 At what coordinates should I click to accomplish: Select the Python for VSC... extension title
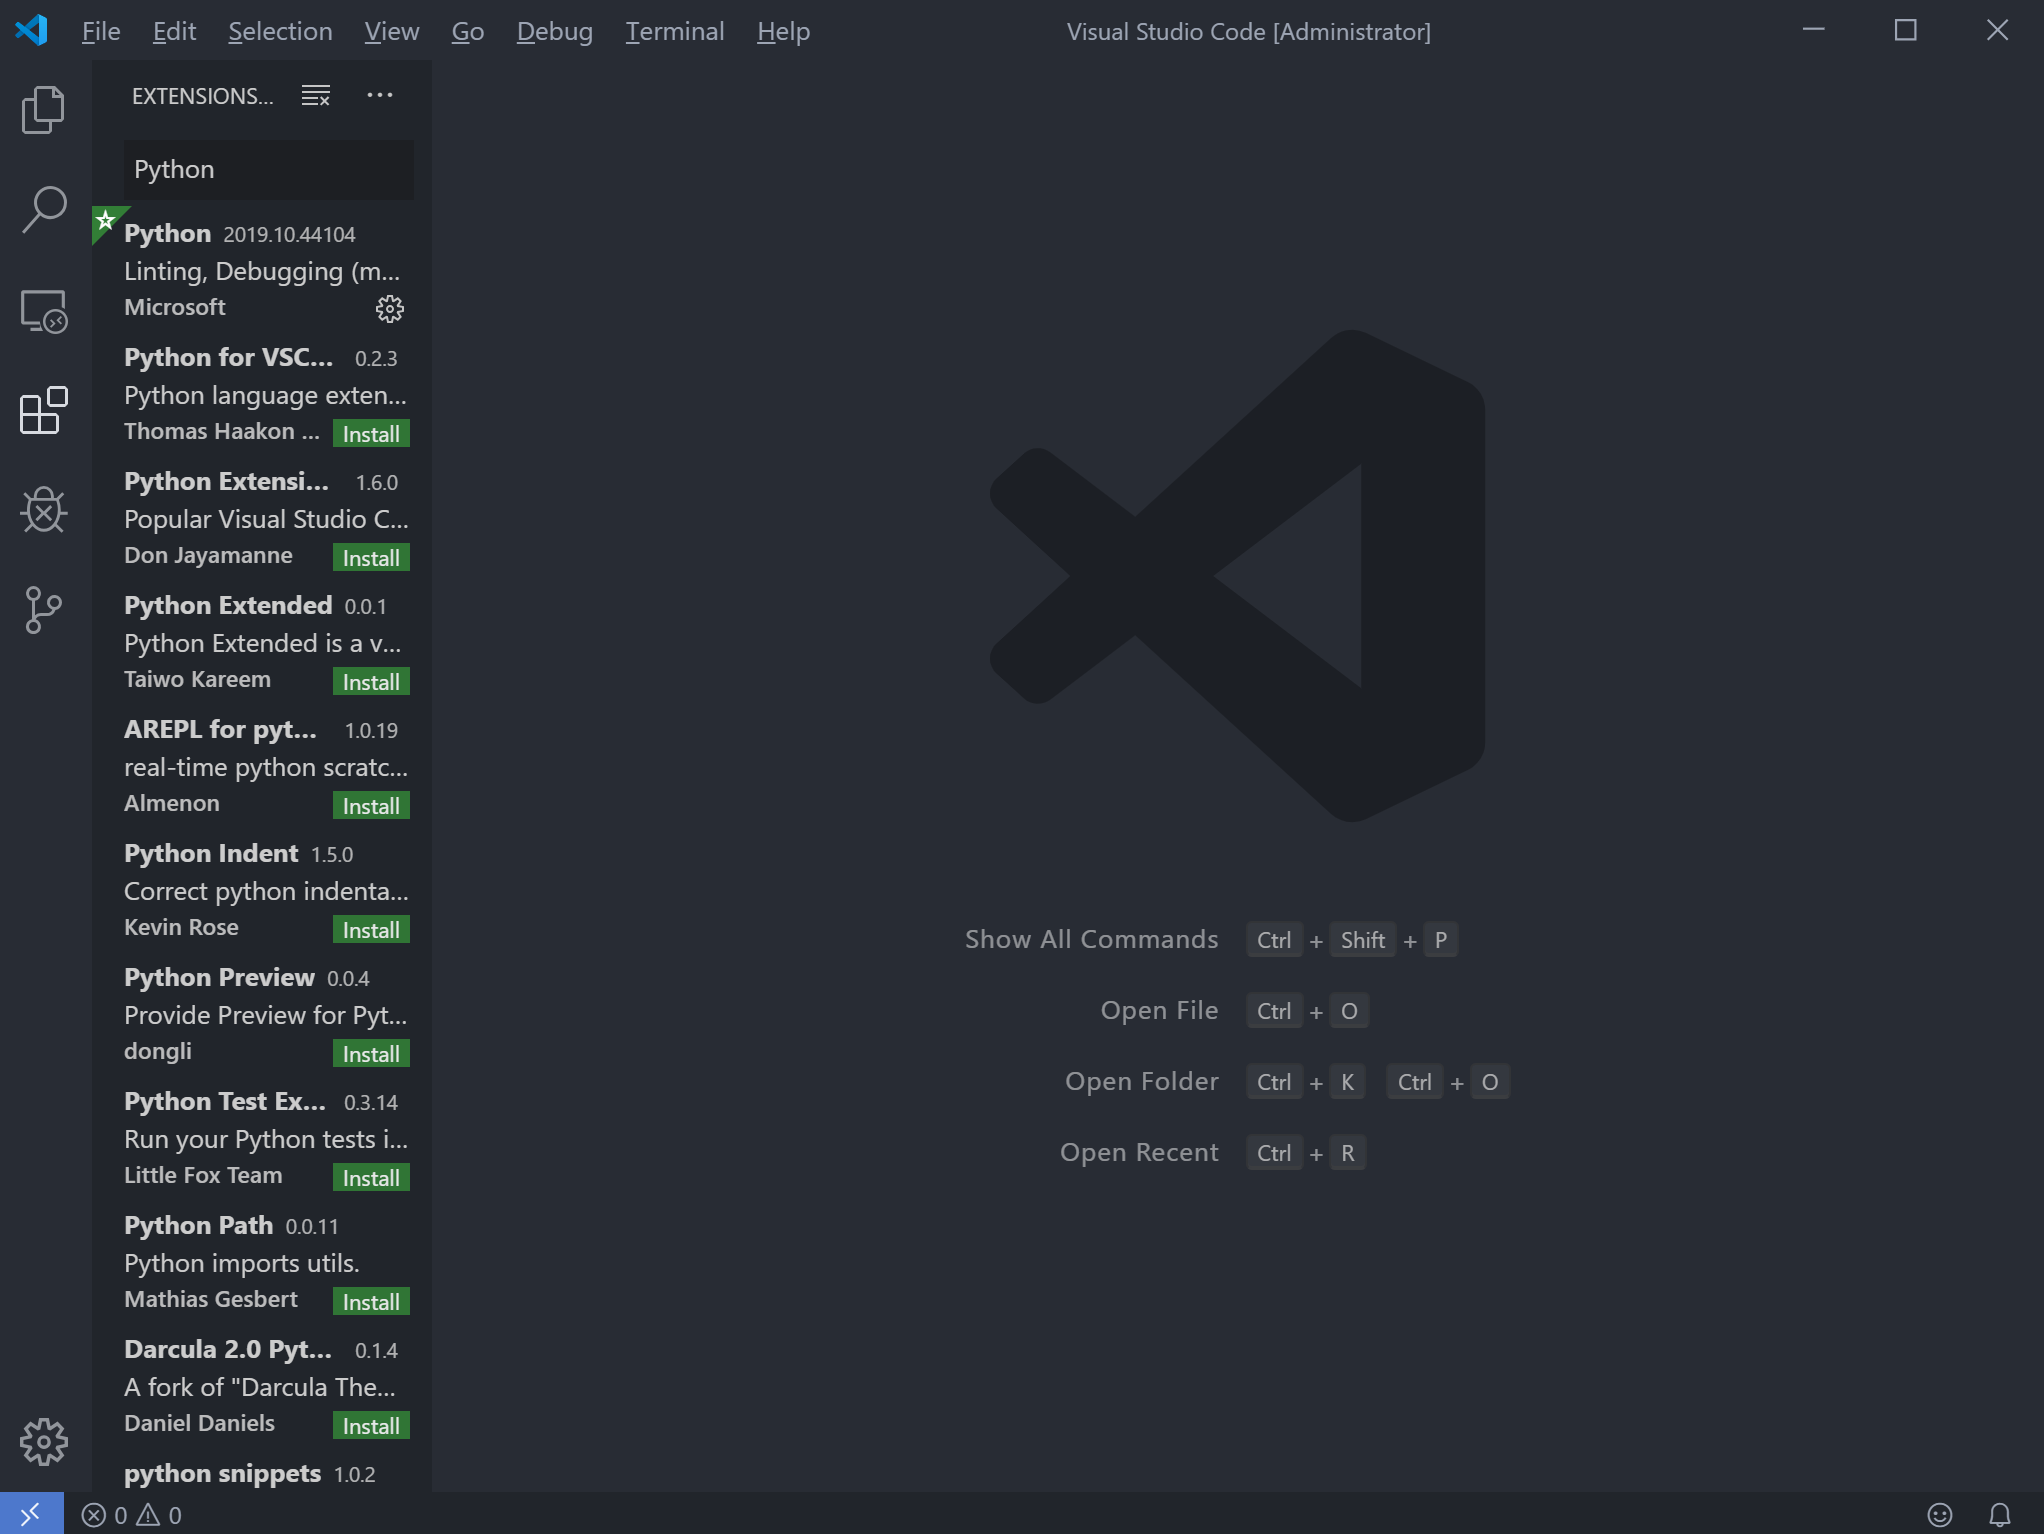228,357
